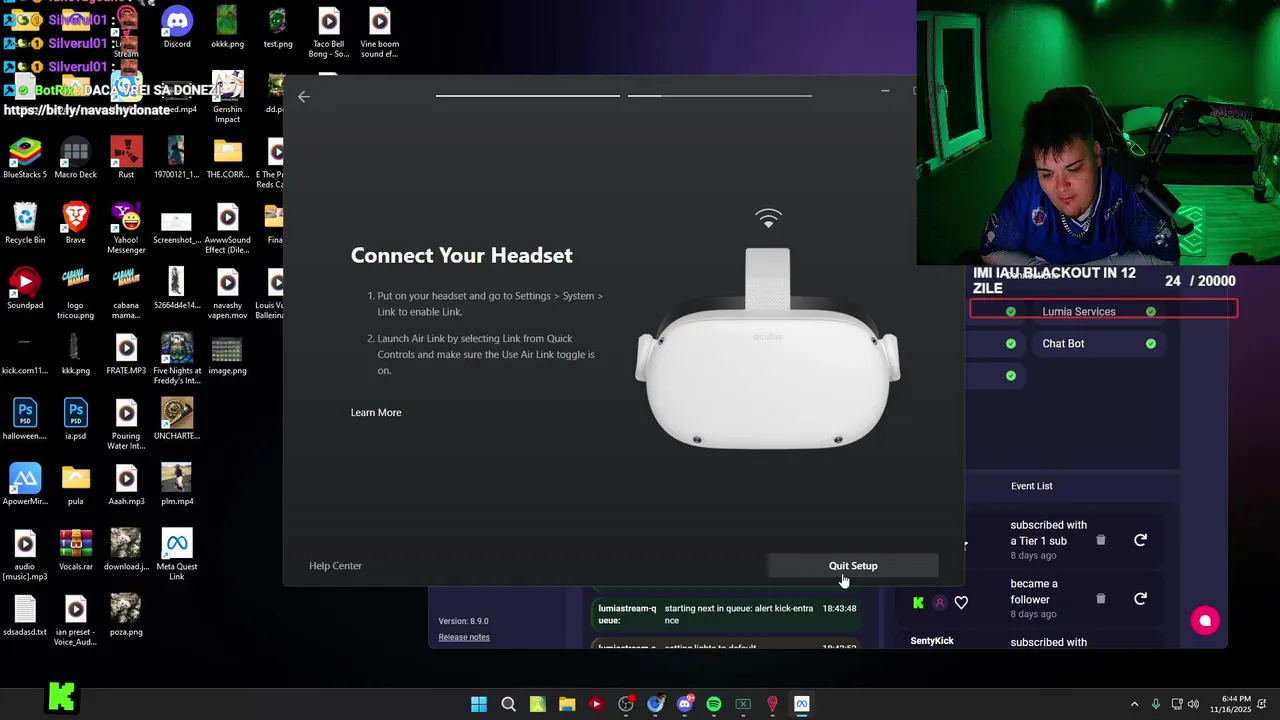Select Taco Bell Bong sound file
Screen dimensions: 1280x720
(329, 33)
